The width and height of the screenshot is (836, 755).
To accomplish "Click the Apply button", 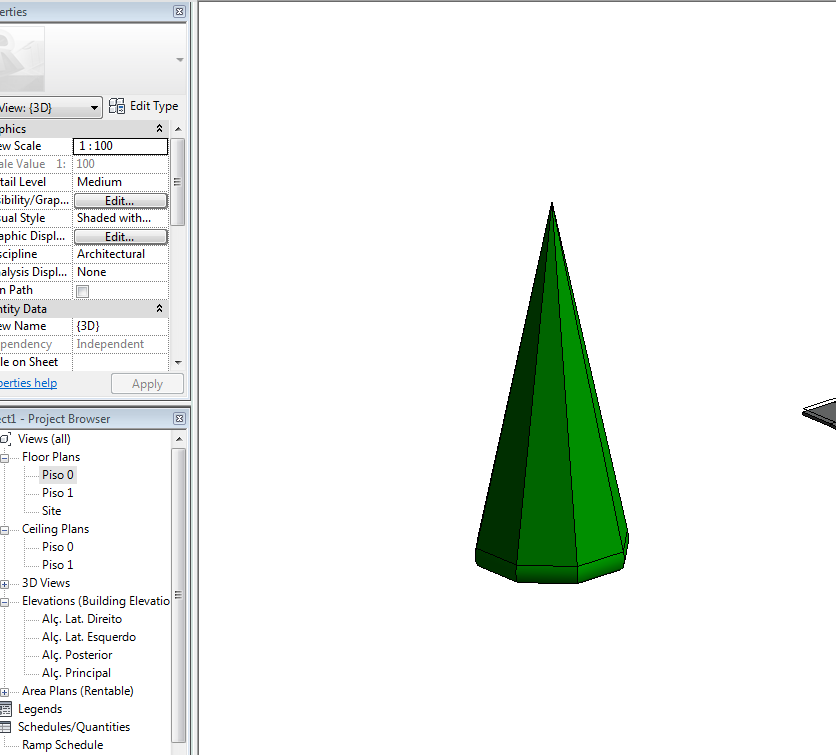I will tap(147, 384).
